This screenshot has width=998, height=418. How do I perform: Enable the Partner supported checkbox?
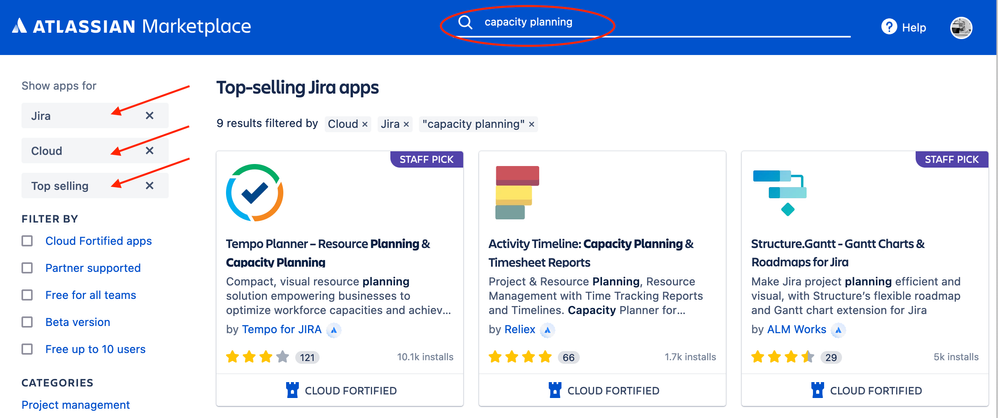point(27,268)
